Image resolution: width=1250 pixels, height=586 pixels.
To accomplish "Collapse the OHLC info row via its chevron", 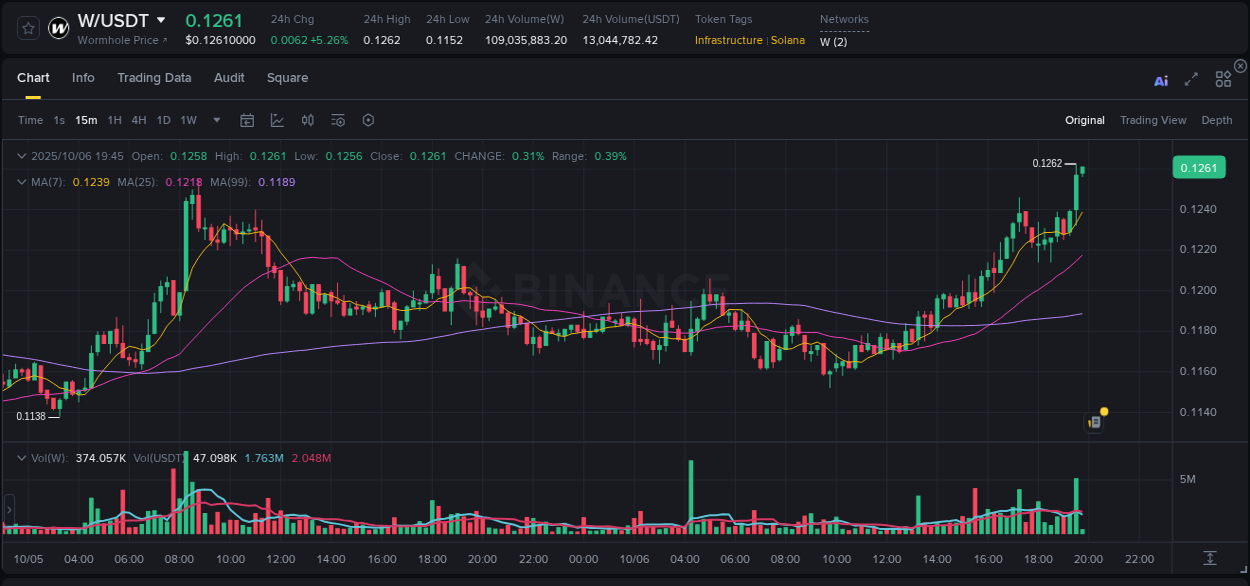I will 20,156.
